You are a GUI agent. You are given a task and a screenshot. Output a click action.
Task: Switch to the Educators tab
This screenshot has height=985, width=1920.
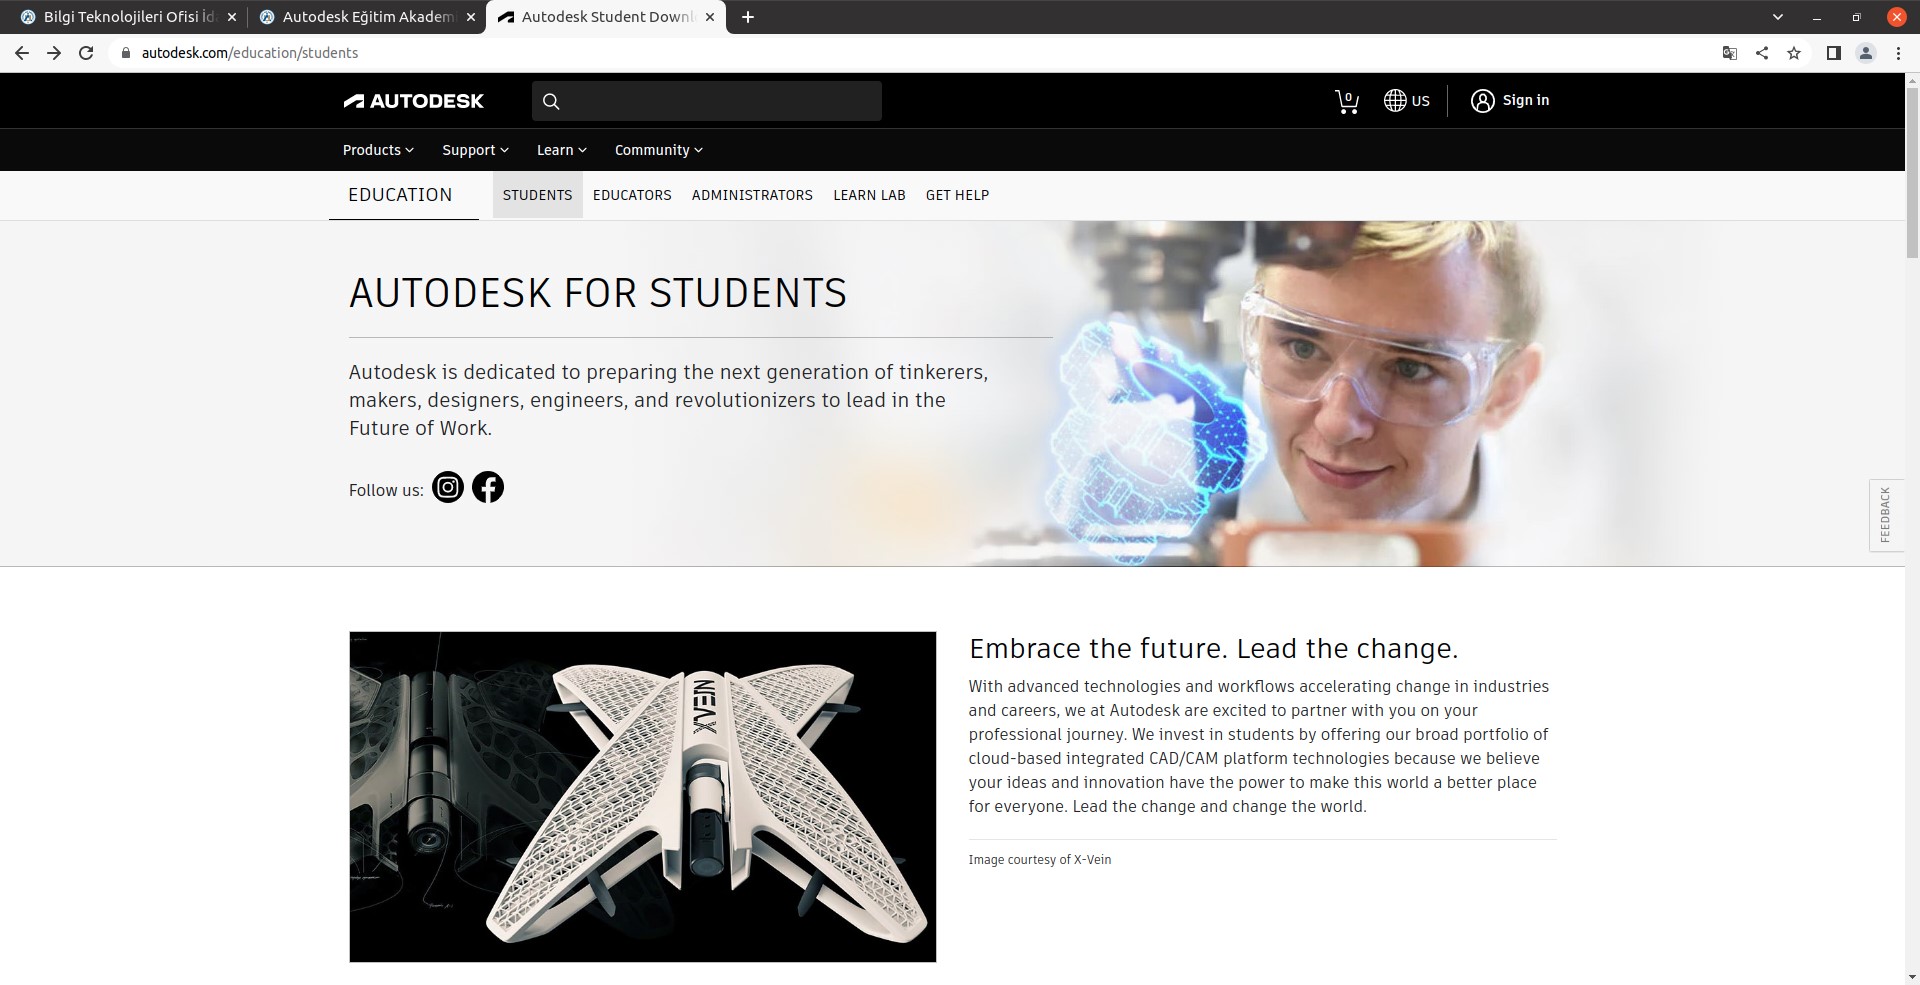(632, 195)
